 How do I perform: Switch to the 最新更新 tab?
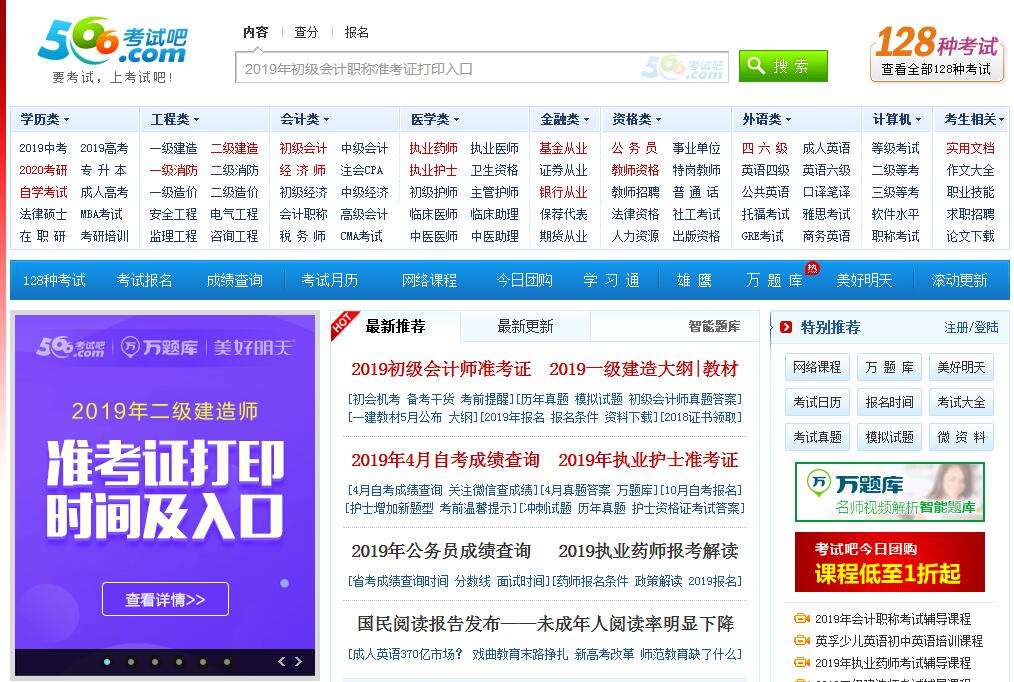coord(525,326)
